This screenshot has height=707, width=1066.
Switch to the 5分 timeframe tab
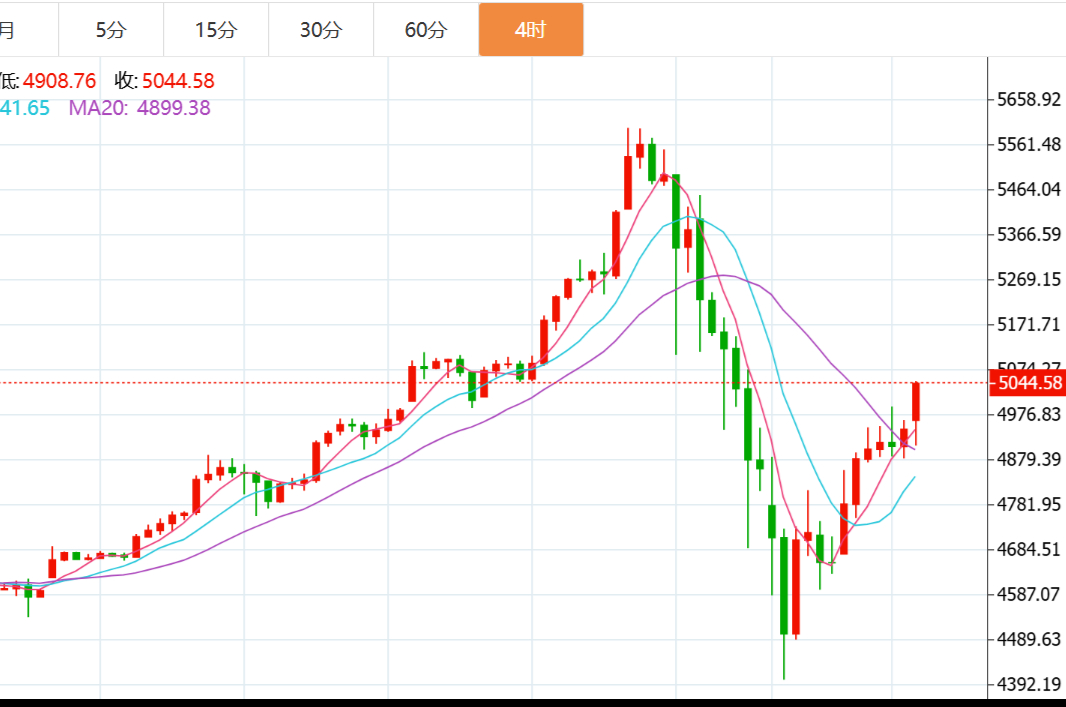[111, 30]
